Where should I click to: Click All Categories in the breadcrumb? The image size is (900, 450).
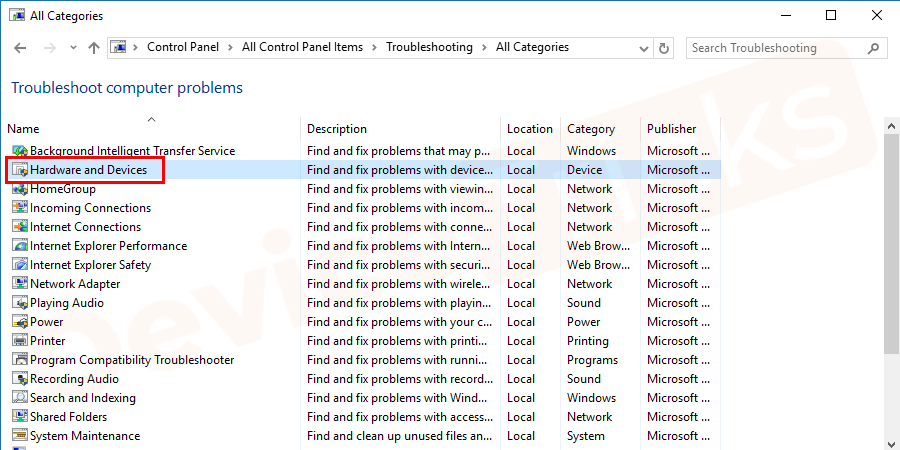click(x=533, y=47)
